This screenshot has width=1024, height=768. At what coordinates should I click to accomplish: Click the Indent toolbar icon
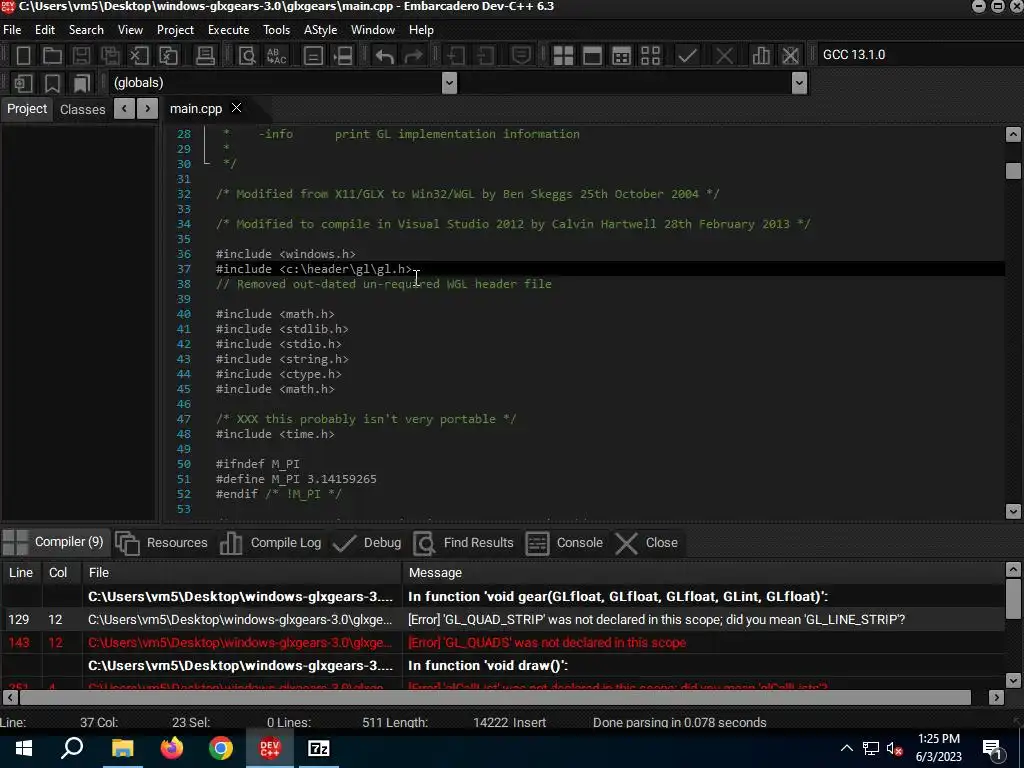pyautogui.click(x=456, y=56)
